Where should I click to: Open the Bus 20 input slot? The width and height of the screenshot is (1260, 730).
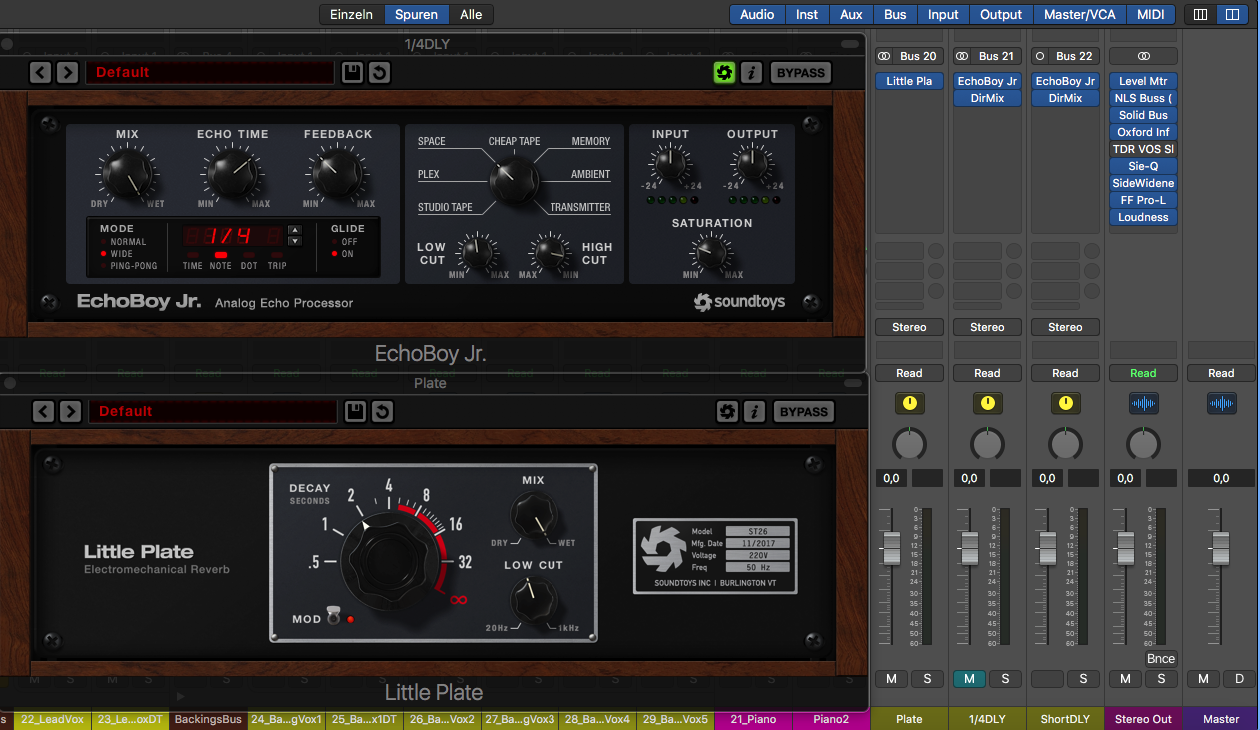point(918,56)
